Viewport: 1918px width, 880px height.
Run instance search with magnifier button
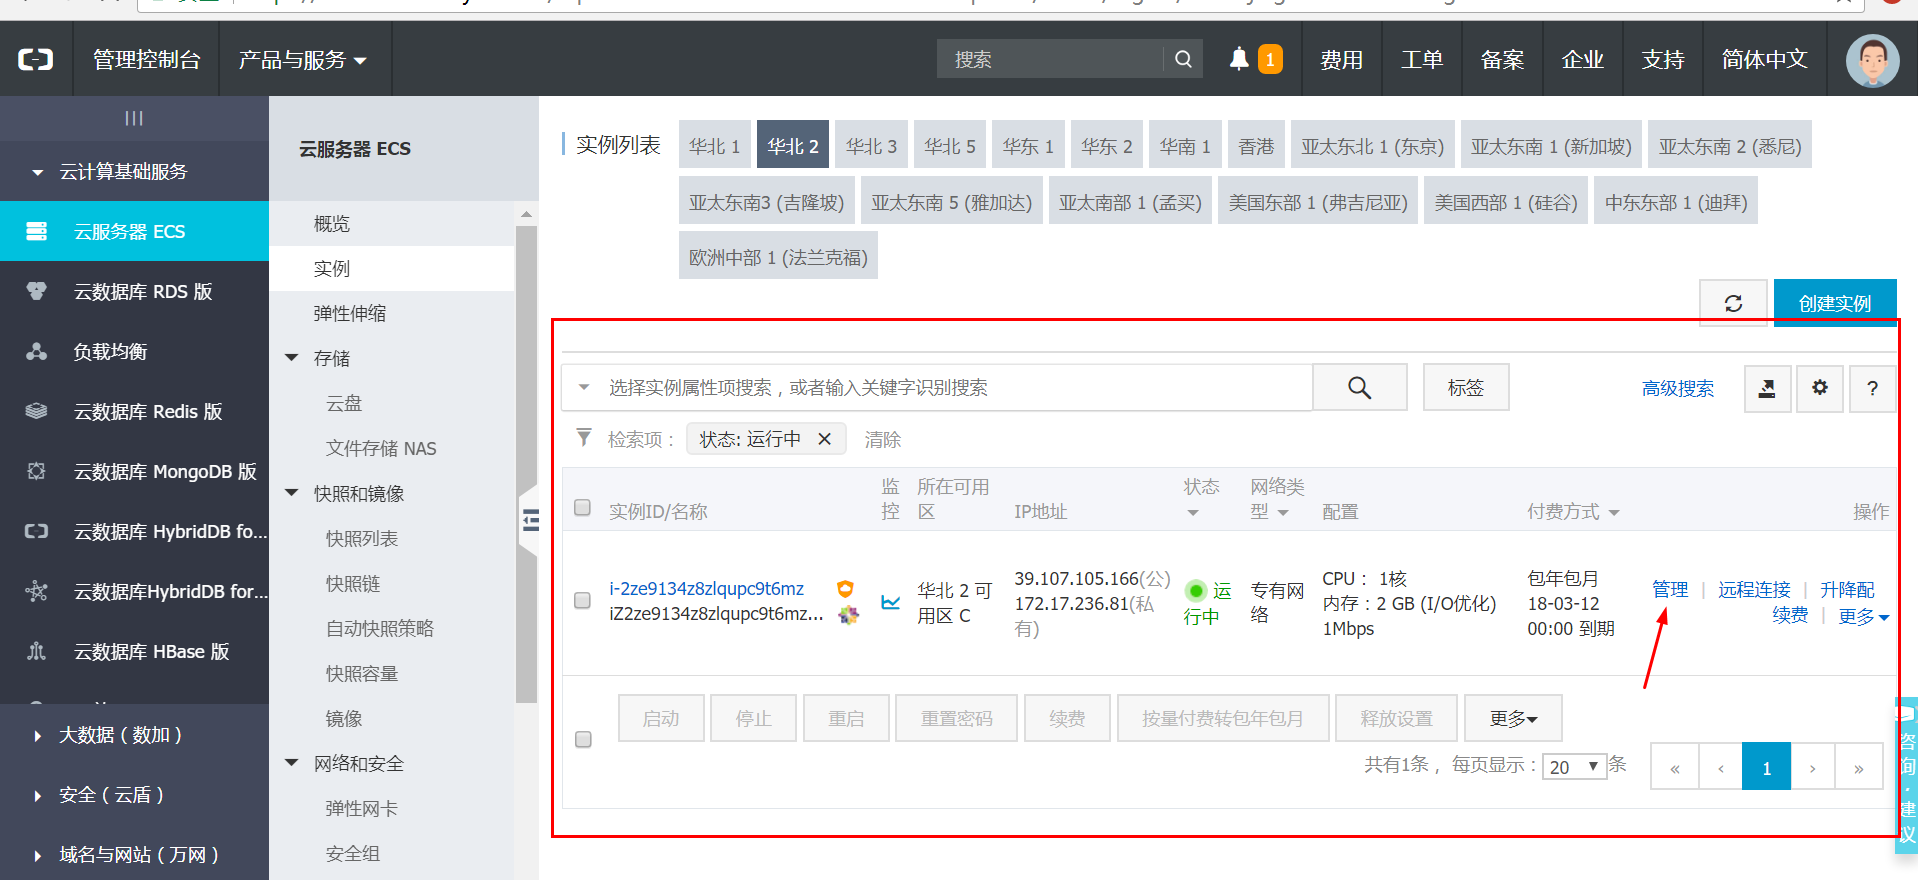[x=1359, y=387]
